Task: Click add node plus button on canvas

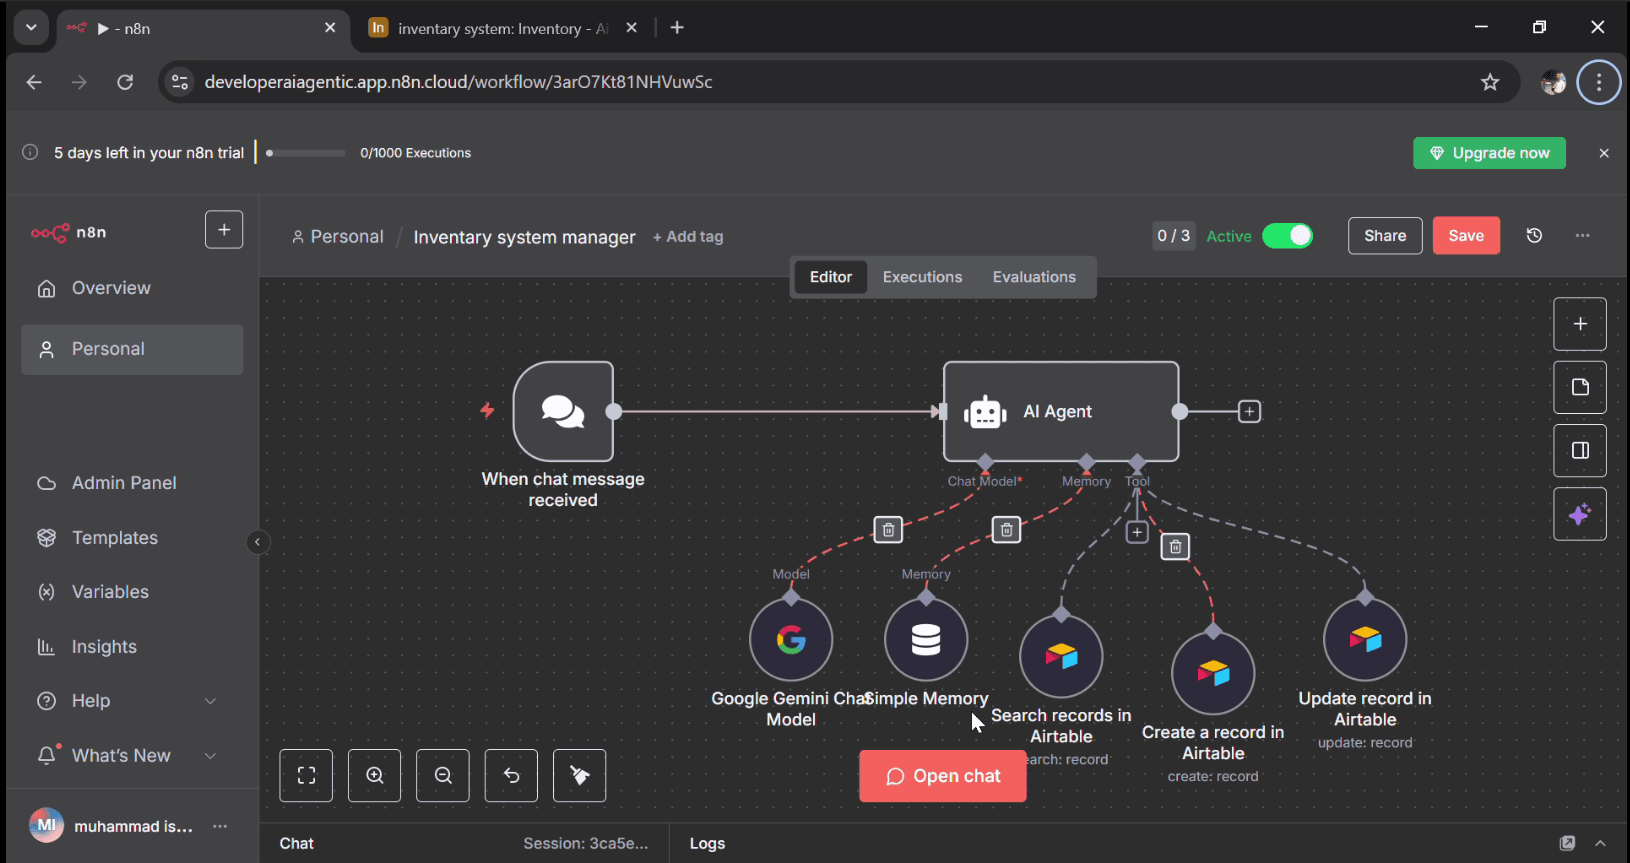Action: coord(1580,324)
